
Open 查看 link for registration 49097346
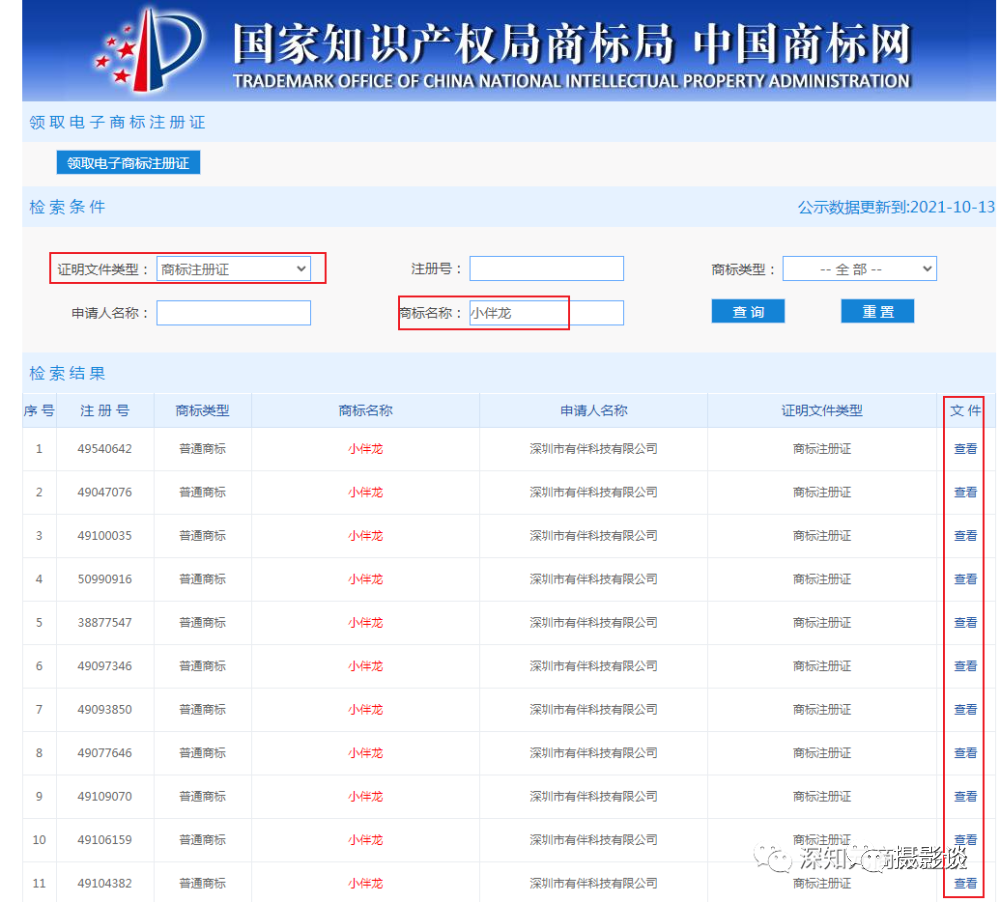[965, 665]
